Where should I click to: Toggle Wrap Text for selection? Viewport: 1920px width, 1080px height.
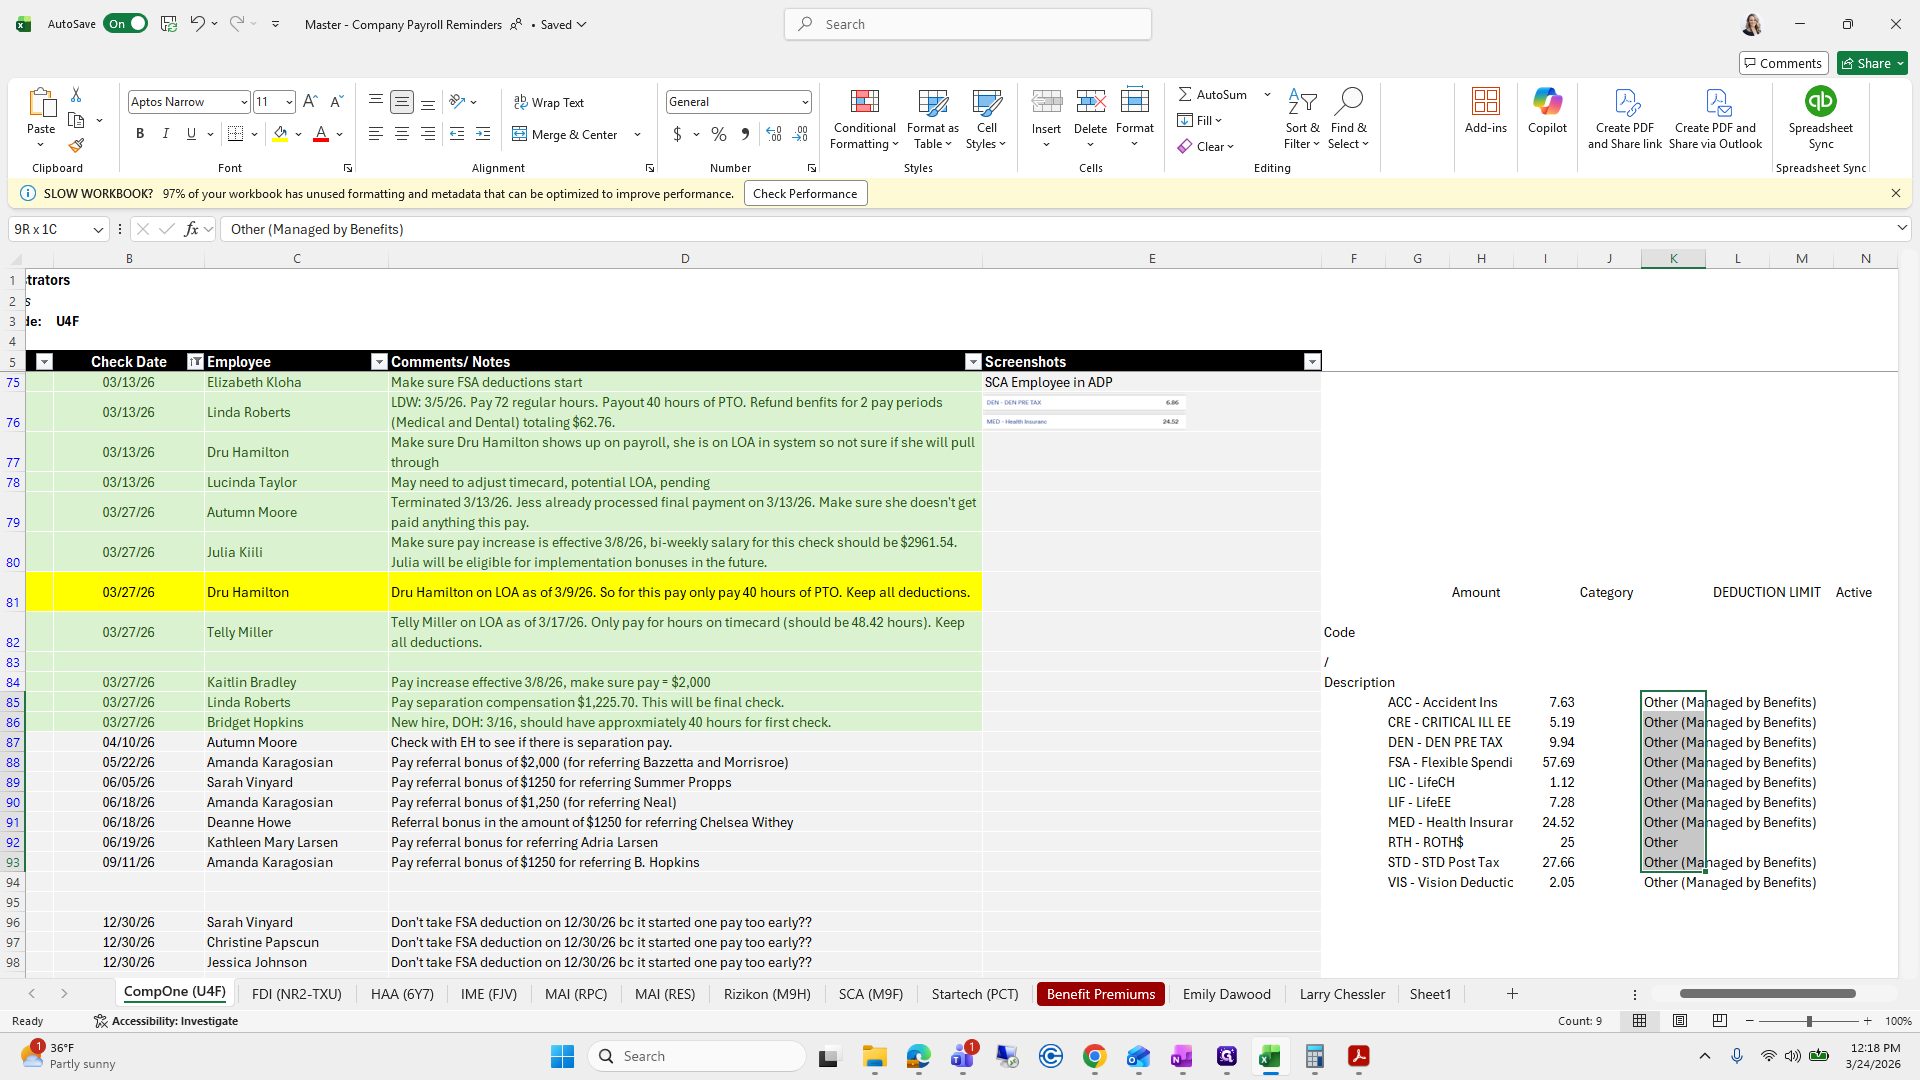point(549,102)
